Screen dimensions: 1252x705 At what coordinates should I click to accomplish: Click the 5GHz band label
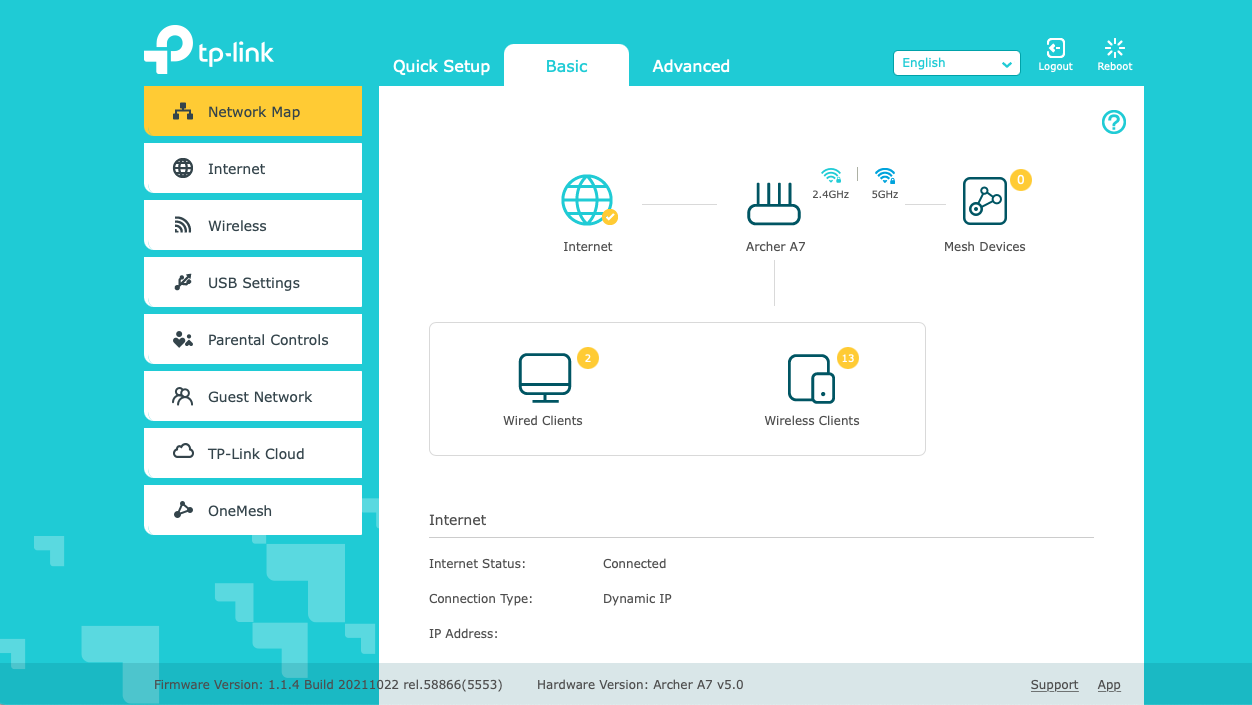(885, 195)
